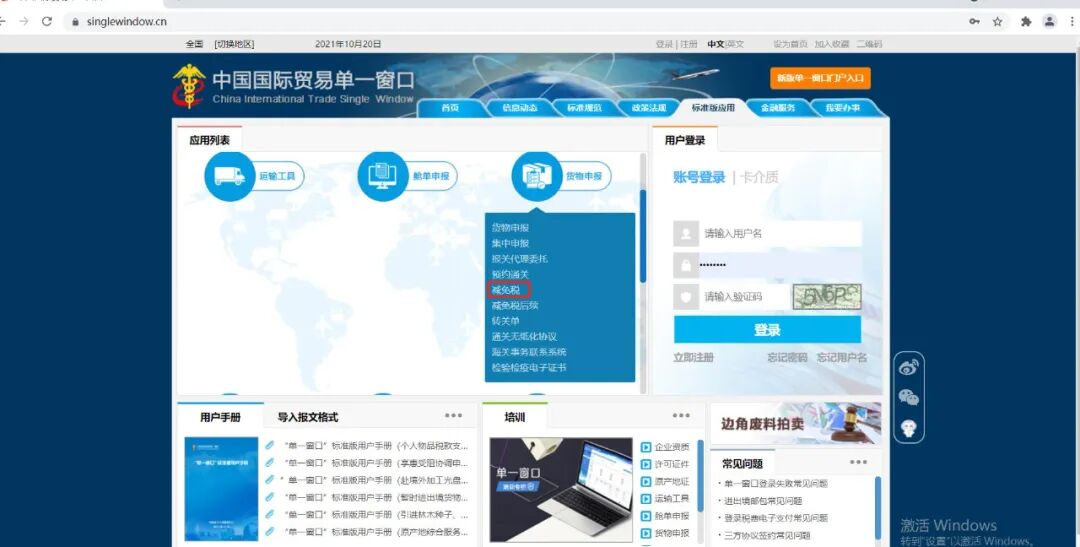Click the training list vertical scrollbar
This screenshot has height=547, width=1080.
tap(700, 475)
